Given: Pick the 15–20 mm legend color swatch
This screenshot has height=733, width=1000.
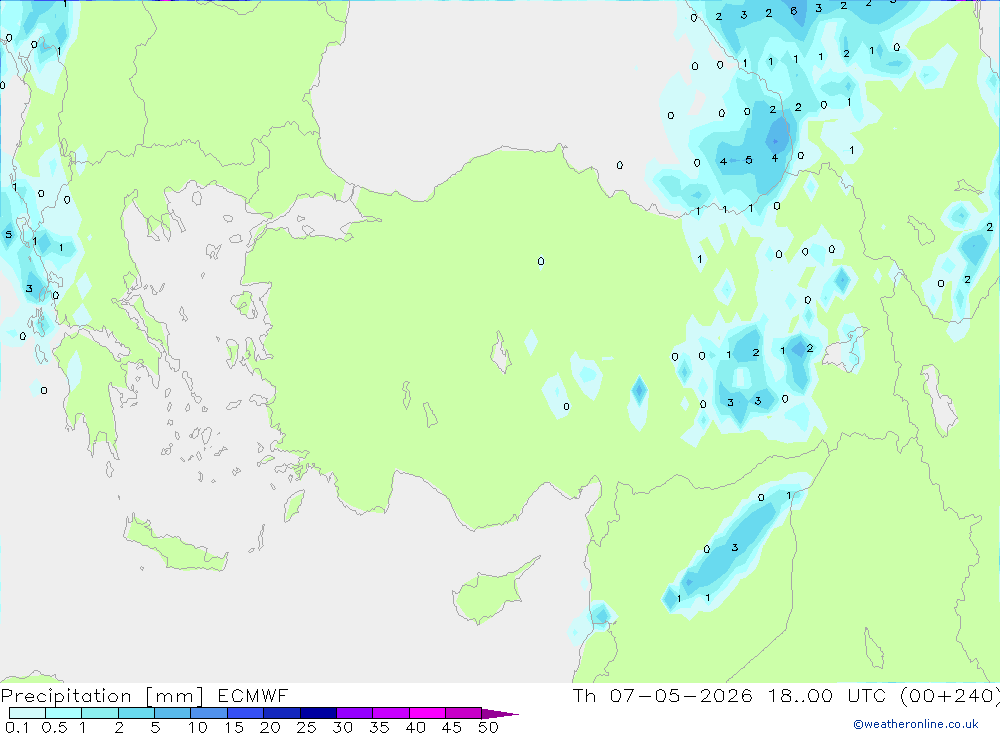Looking at the screenshot, I should click(245, 713).
